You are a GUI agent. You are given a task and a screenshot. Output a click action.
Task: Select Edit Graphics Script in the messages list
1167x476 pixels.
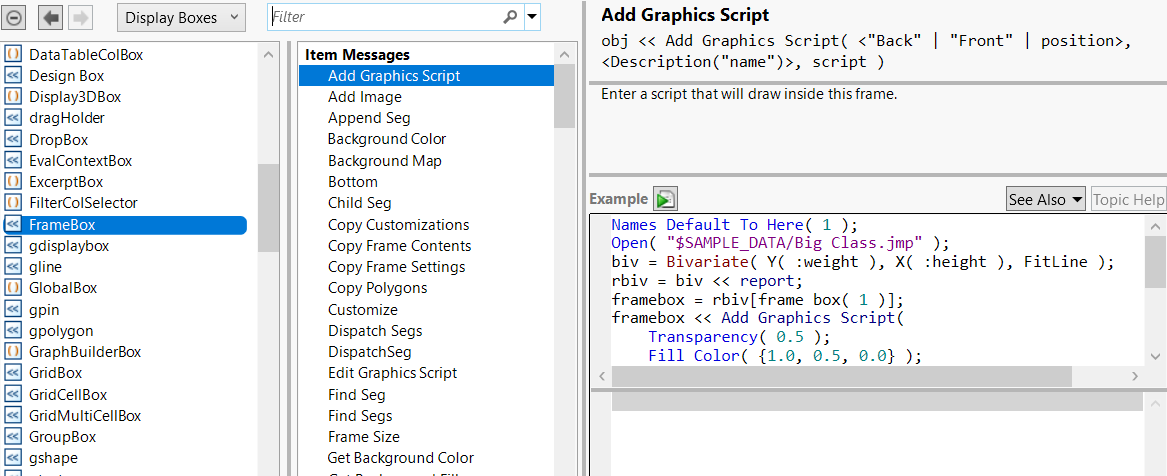point(392,373)
